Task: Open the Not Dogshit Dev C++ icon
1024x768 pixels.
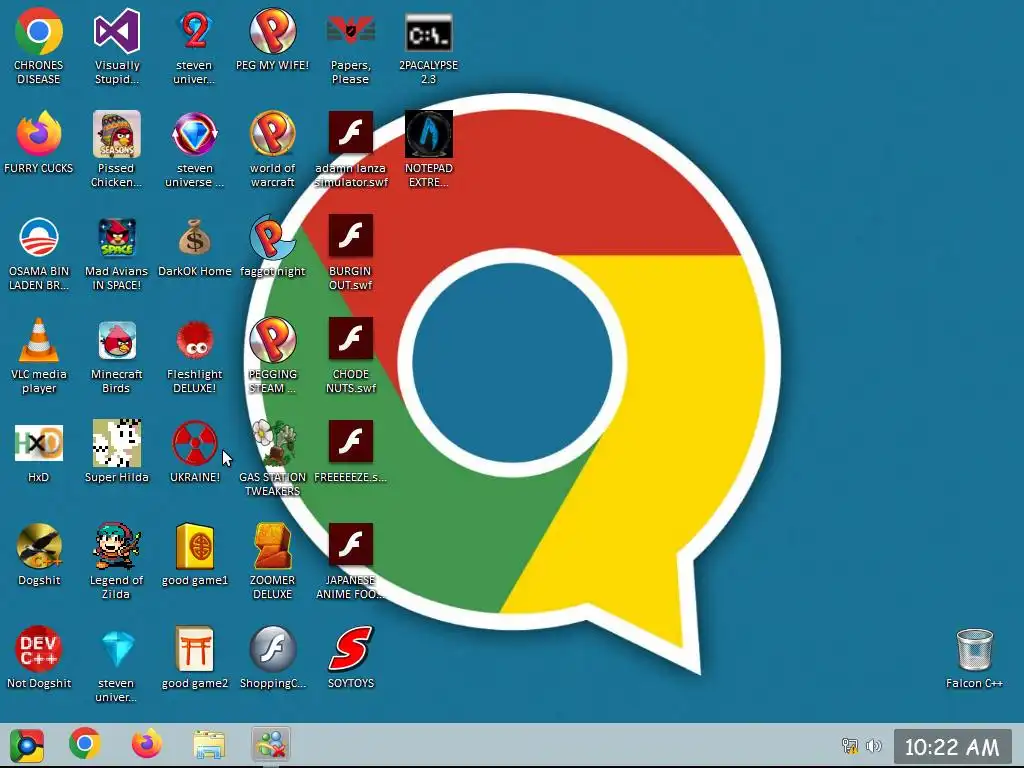Action: [39, 649]
